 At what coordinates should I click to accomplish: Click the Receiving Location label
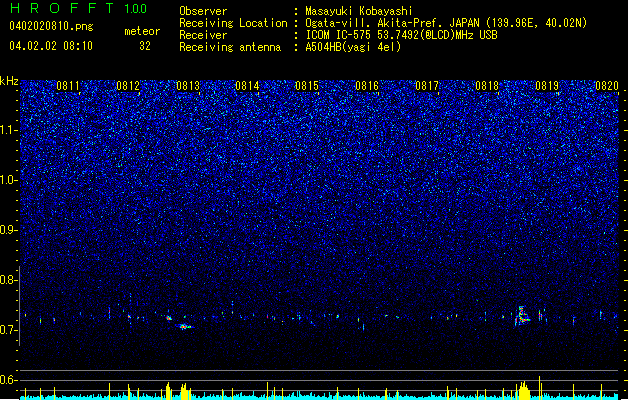pos(233,23)
